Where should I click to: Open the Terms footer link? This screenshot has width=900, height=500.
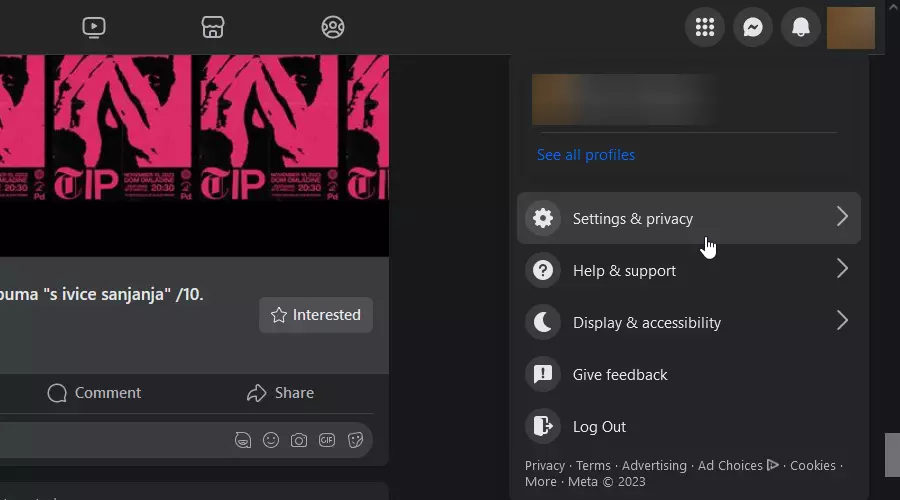pyautogui.click(x=593, y=466)
